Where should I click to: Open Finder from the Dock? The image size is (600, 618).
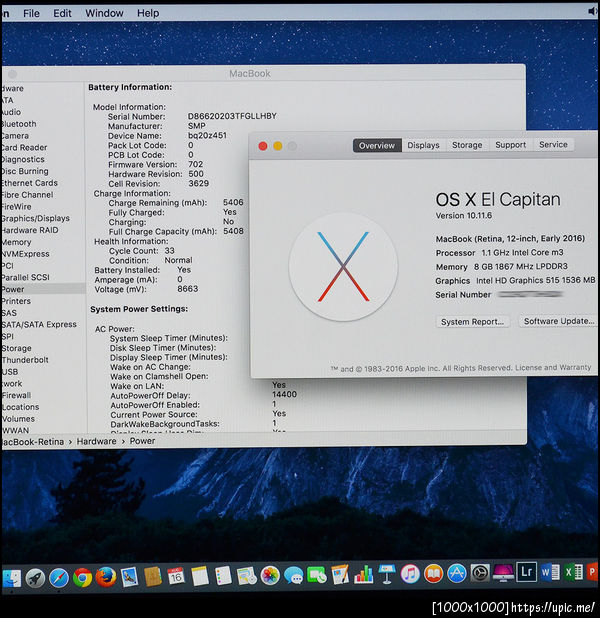coord(11,578)
